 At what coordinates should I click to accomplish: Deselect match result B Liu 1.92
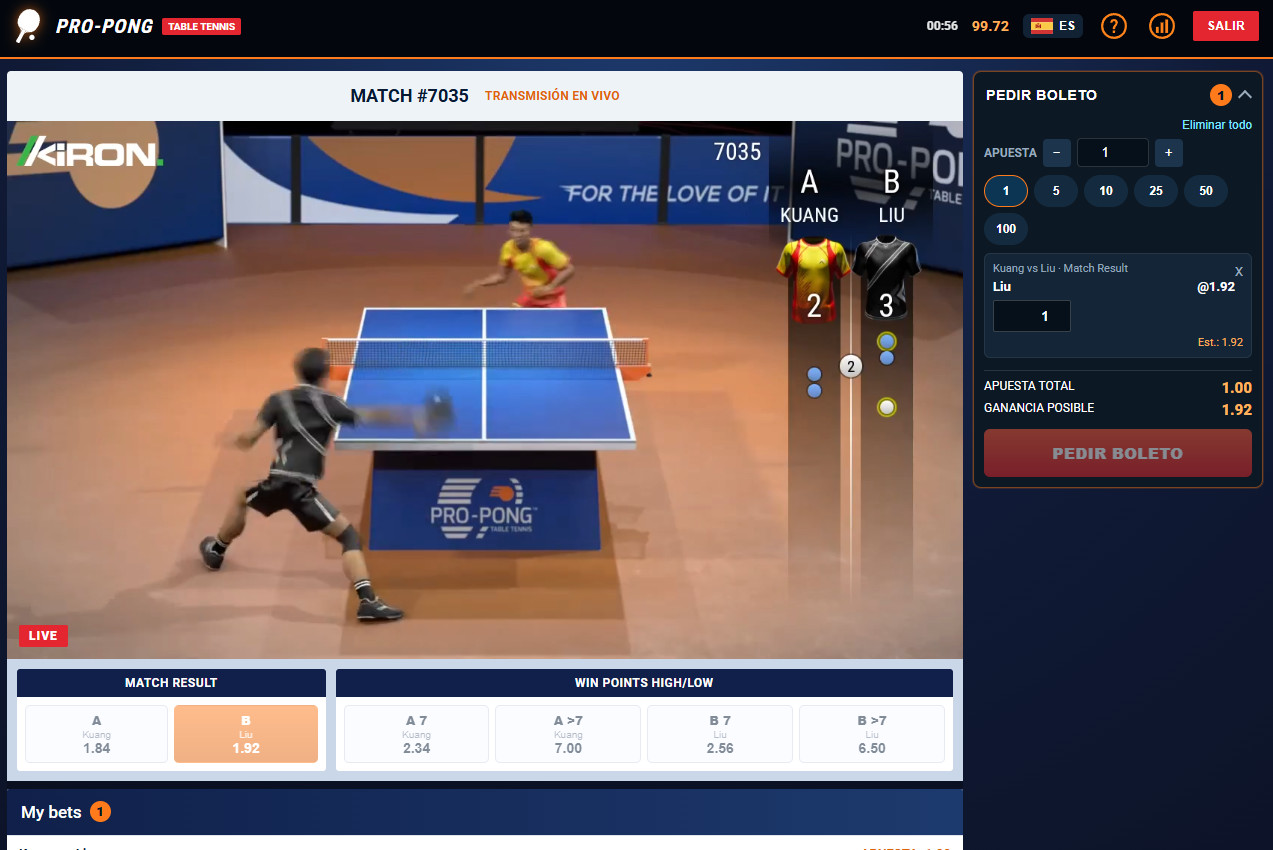[x=246, y=734]
